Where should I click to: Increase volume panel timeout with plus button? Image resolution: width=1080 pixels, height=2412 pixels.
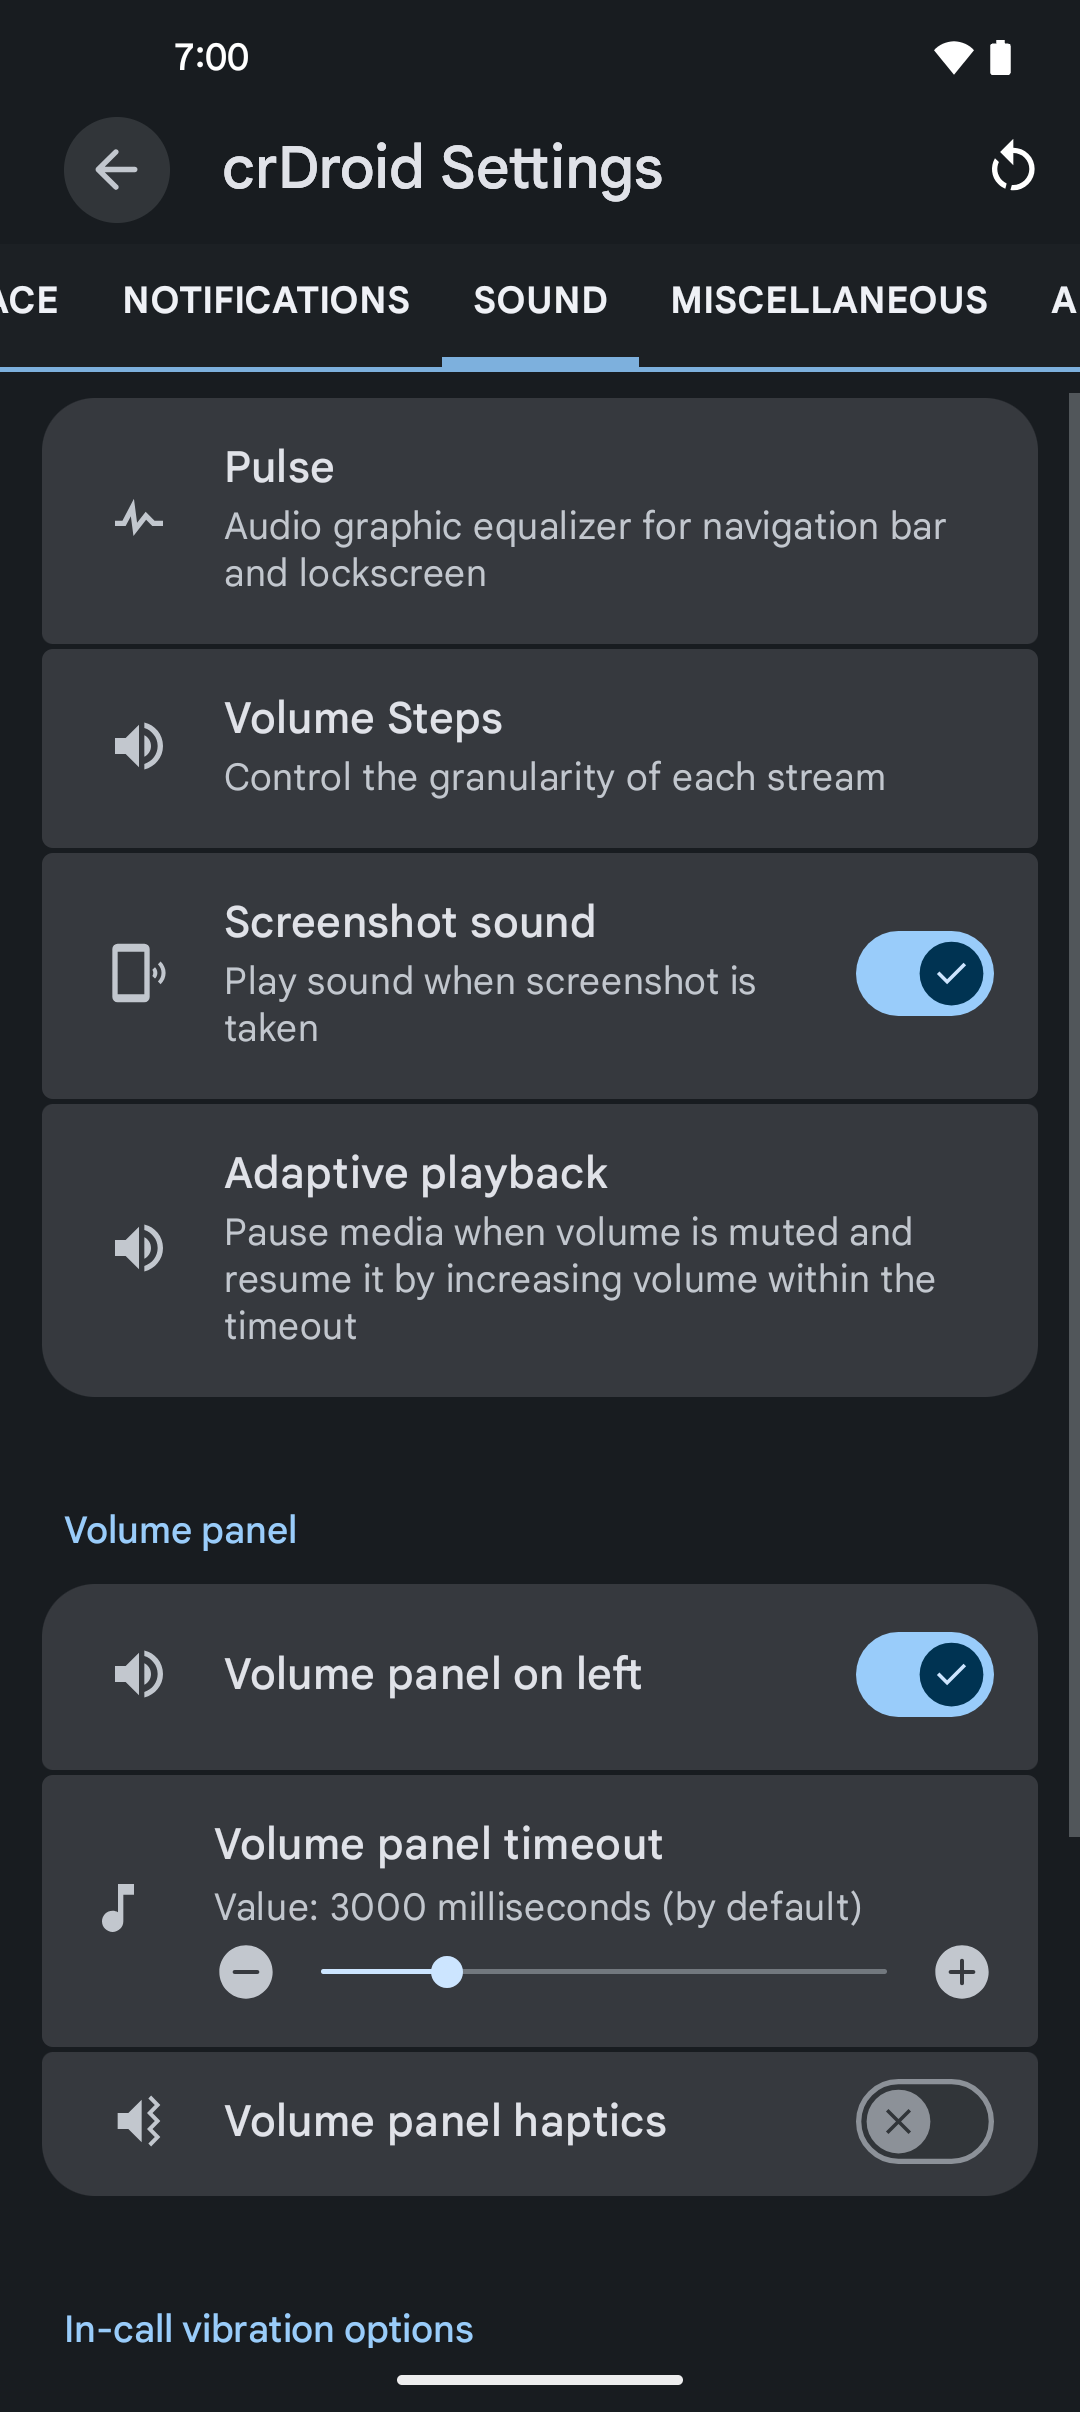coord(962,1972)
